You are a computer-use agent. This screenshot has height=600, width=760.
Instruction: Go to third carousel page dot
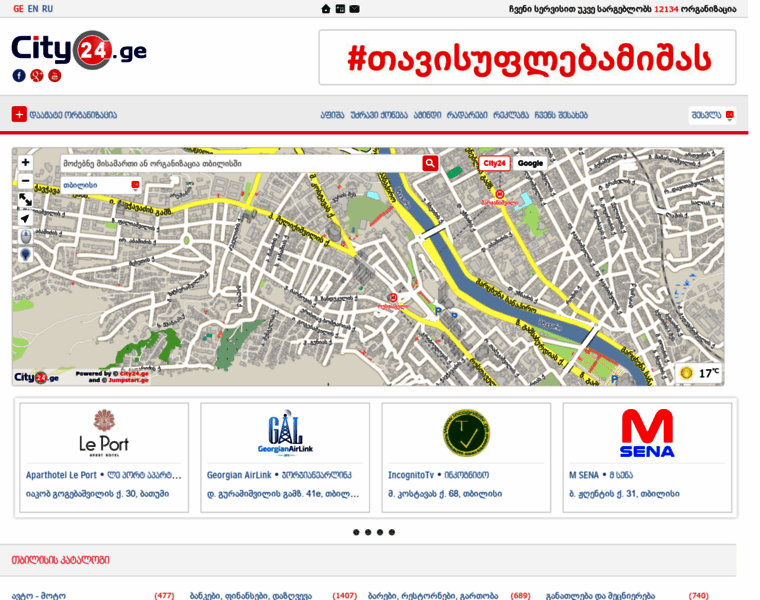380,532
